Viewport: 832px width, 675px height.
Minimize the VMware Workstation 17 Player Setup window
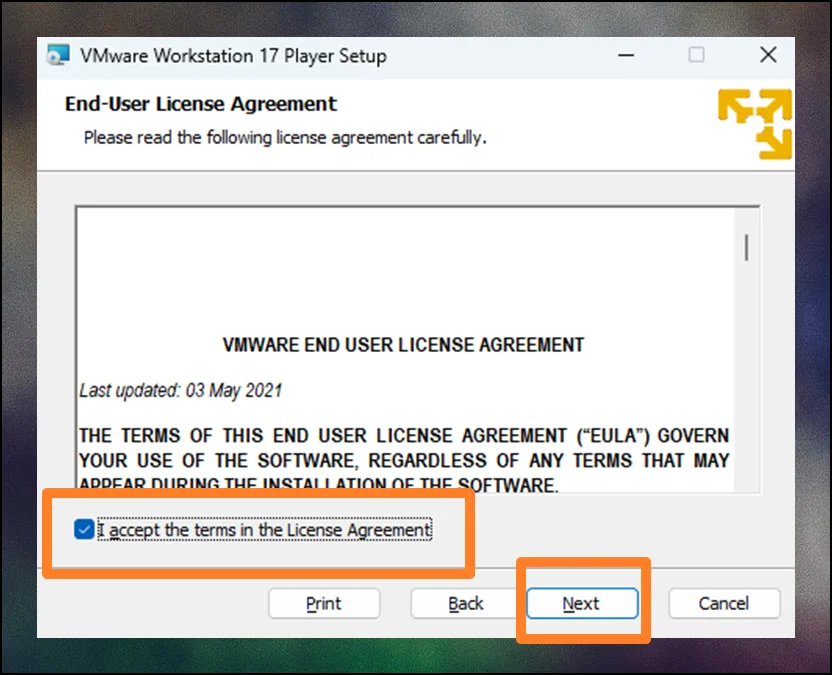point(626,55)
